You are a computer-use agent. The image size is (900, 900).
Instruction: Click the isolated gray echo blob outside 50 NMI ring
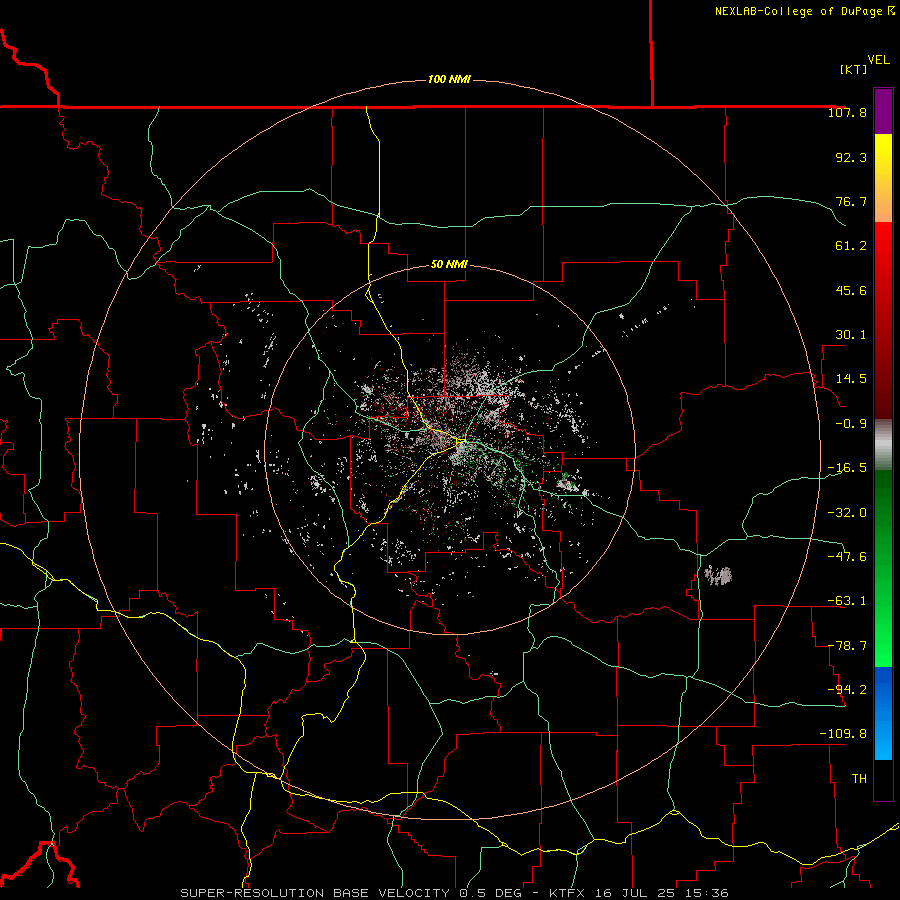point(718,575)
